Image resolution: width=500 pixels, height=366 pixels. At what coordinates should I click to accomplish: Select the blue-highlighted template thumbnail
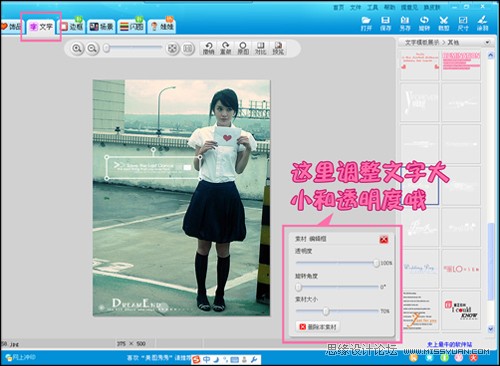[x=420, y=185]
